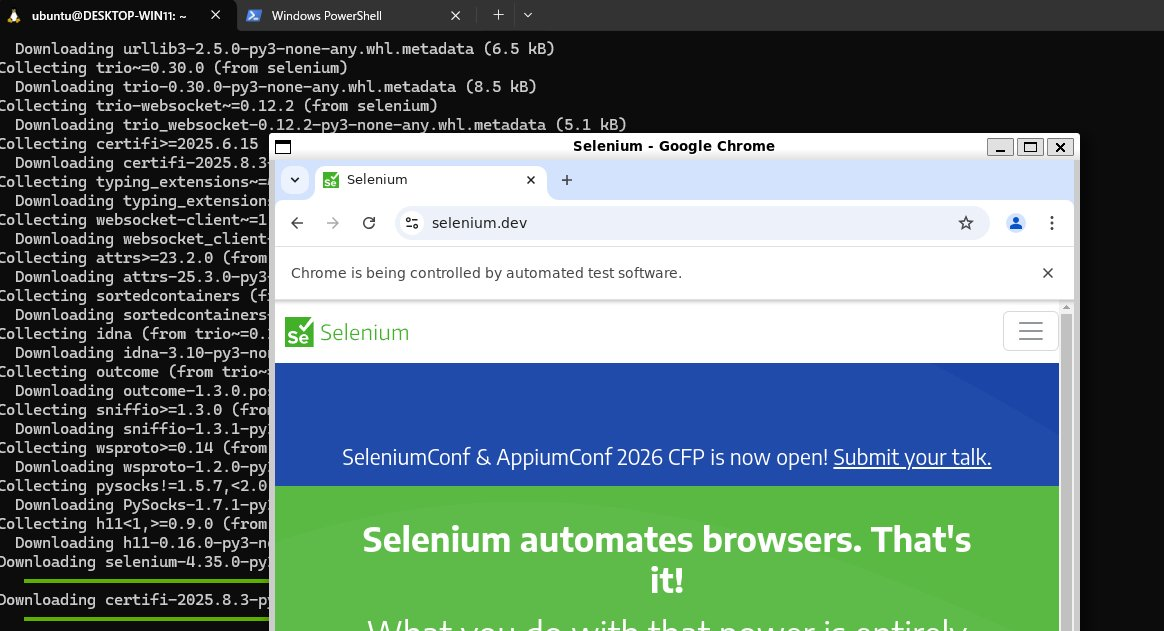Click the Chrome forward arrow
The image size is (1164, 631).
point(333,223)
